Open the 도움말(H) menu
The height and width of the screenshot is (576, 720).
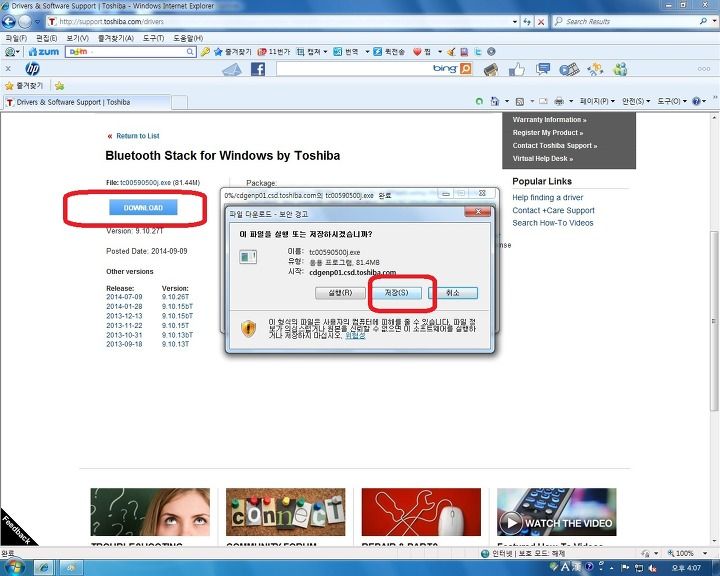click(188, 38)
